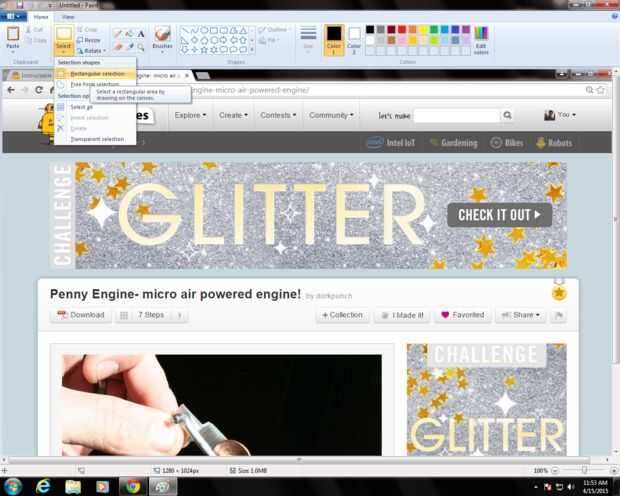Choose the Right arrow shape
The width and height of the screenshot is (620, 496).
click(224, 40)
